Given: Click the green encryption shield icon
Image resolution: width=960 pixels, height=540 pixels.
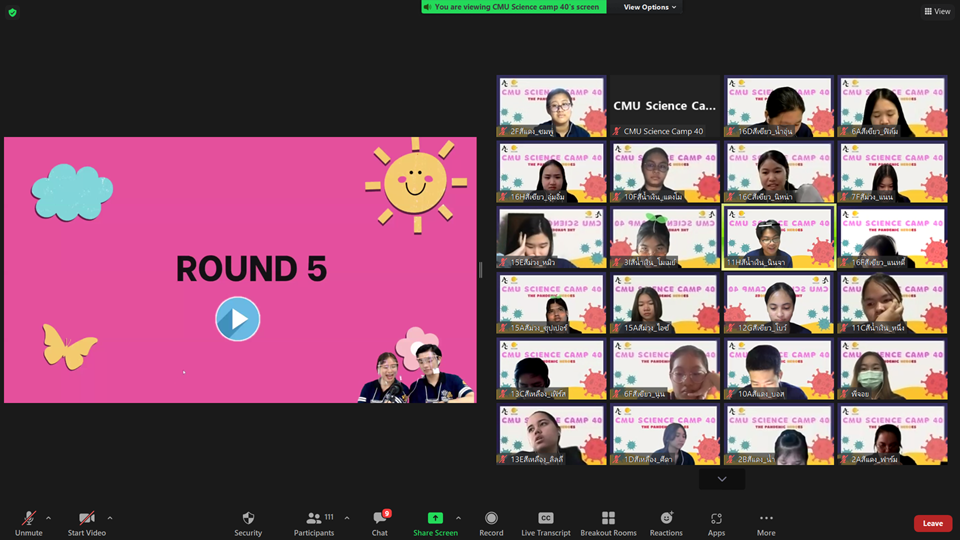Looking at the screenshot, I should point(12,12).
